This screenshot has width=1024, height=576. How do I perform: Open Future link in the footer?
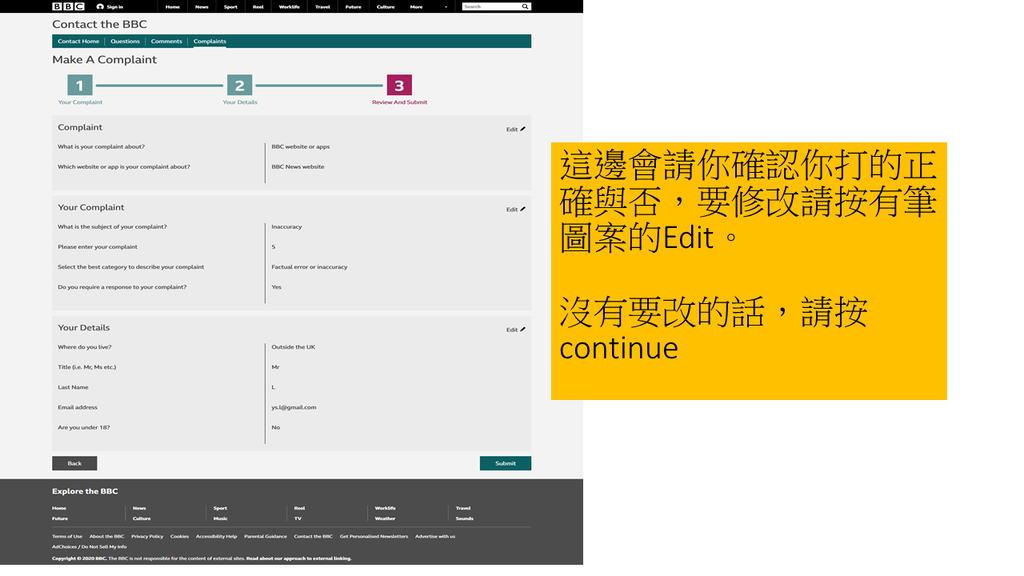[x=60, y=519]
